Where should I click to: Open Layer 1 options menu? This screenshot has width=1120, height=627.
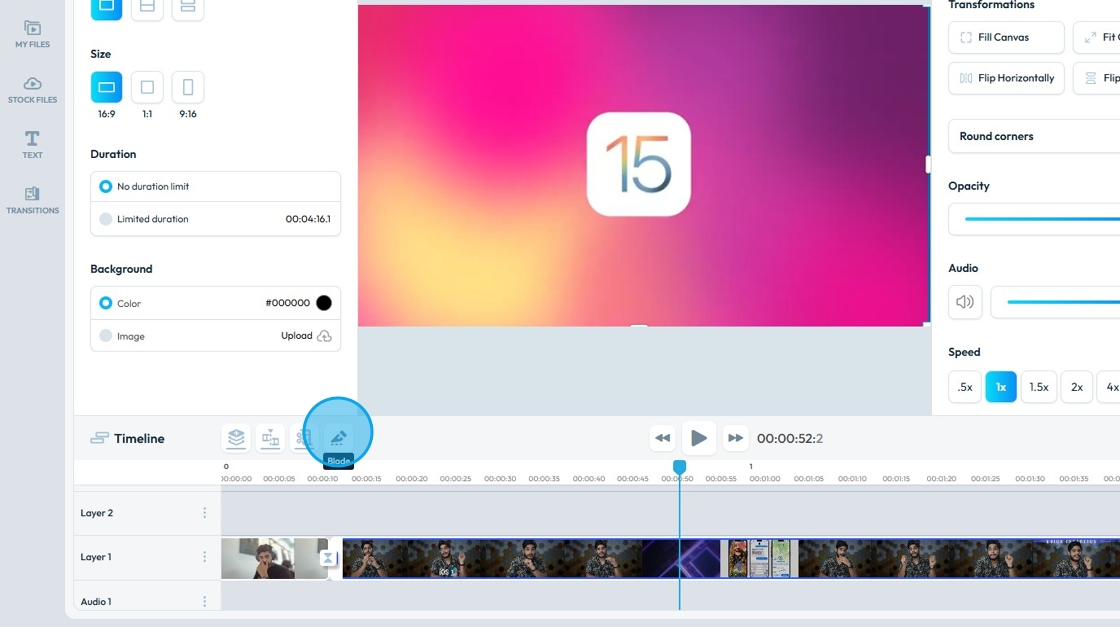(x=204, y=556)
